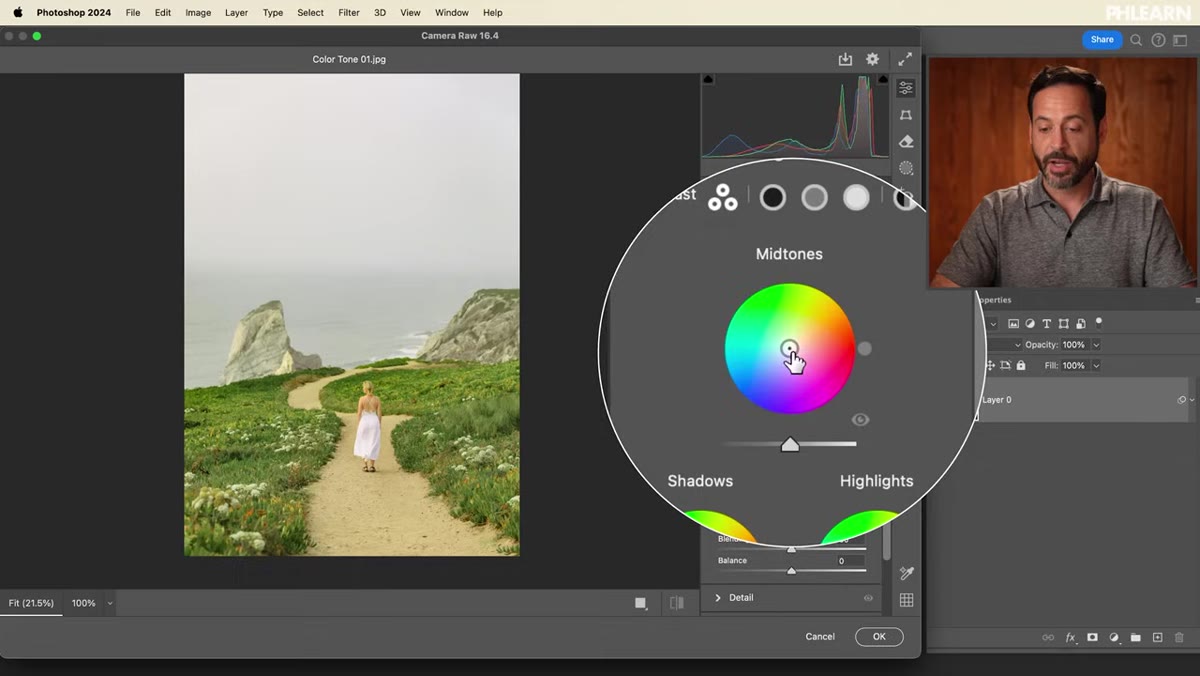The width and height of the screenshot is (1200, 676).
Task: Open the Camera Raw save image icon
Action: pos(845,59)
